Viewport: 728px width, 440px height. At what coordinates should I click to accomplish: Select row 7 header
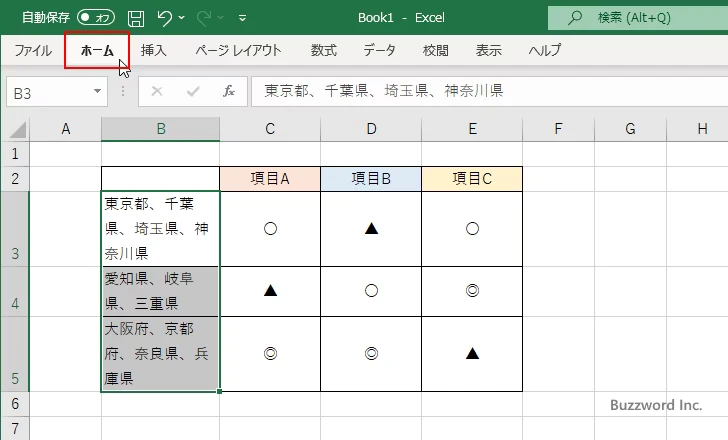coord(15,428)
